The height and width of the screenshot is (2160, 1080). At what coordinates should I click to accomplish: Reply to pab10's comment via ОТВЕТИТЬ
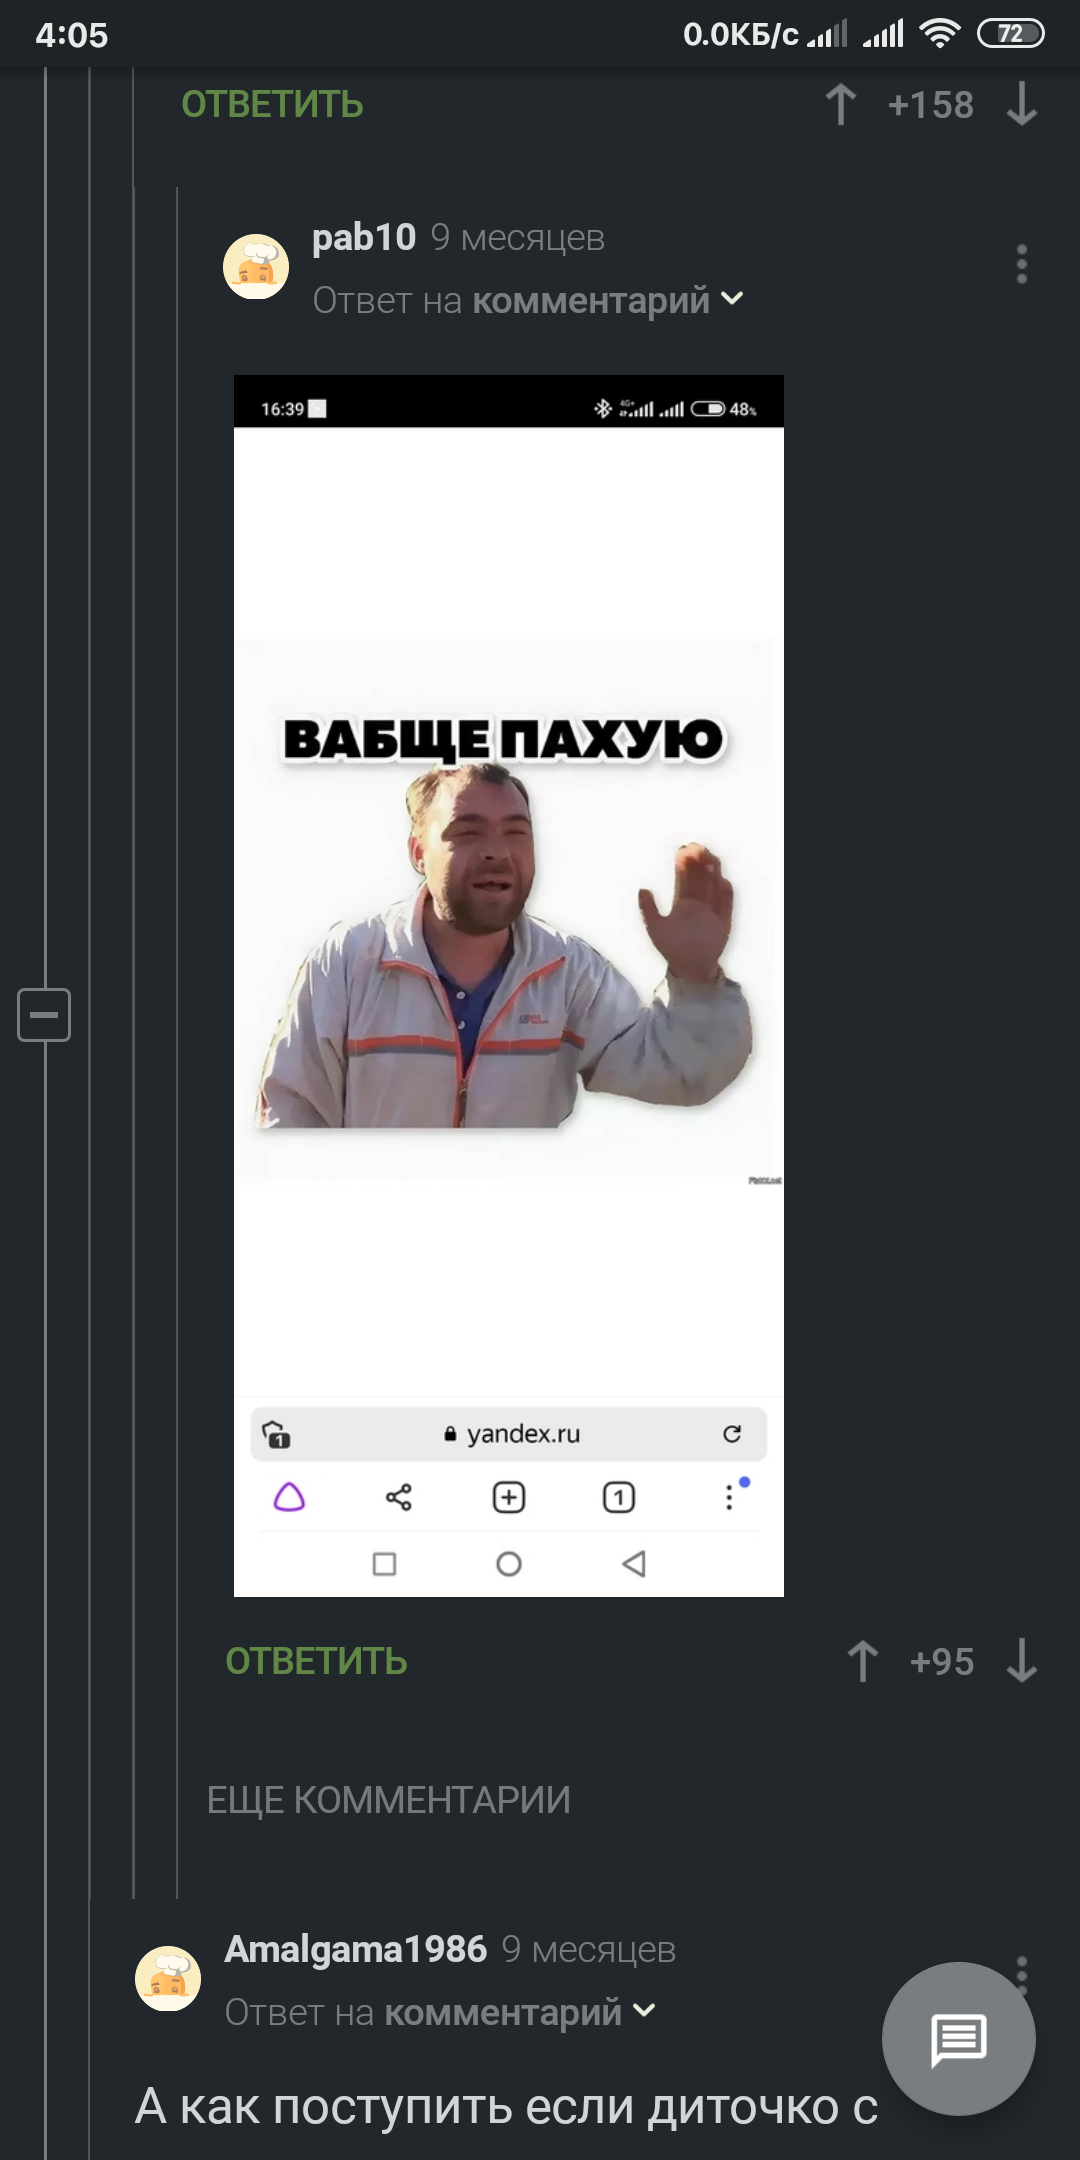(x=316, y=1661)
